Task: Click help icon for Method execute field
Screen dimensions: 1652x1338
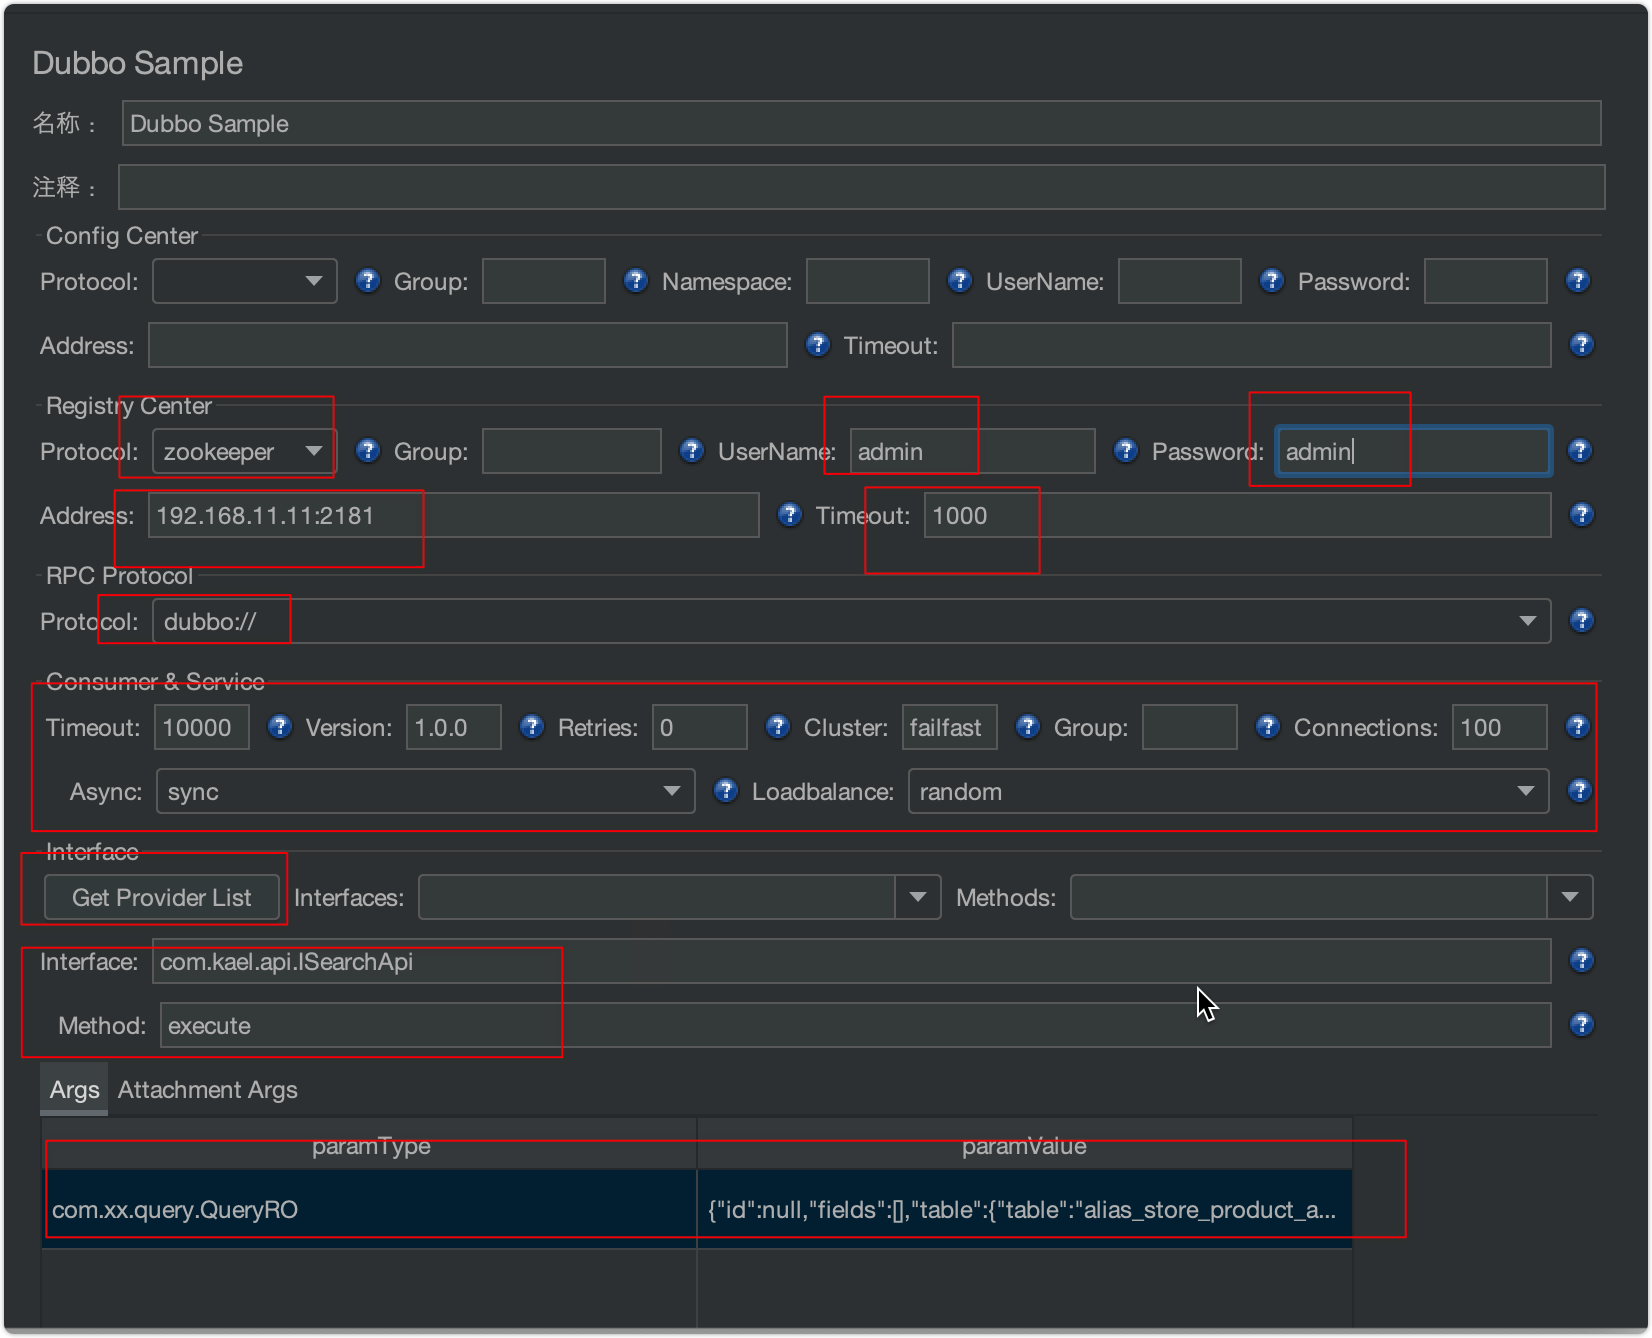Action: 1581,1025
